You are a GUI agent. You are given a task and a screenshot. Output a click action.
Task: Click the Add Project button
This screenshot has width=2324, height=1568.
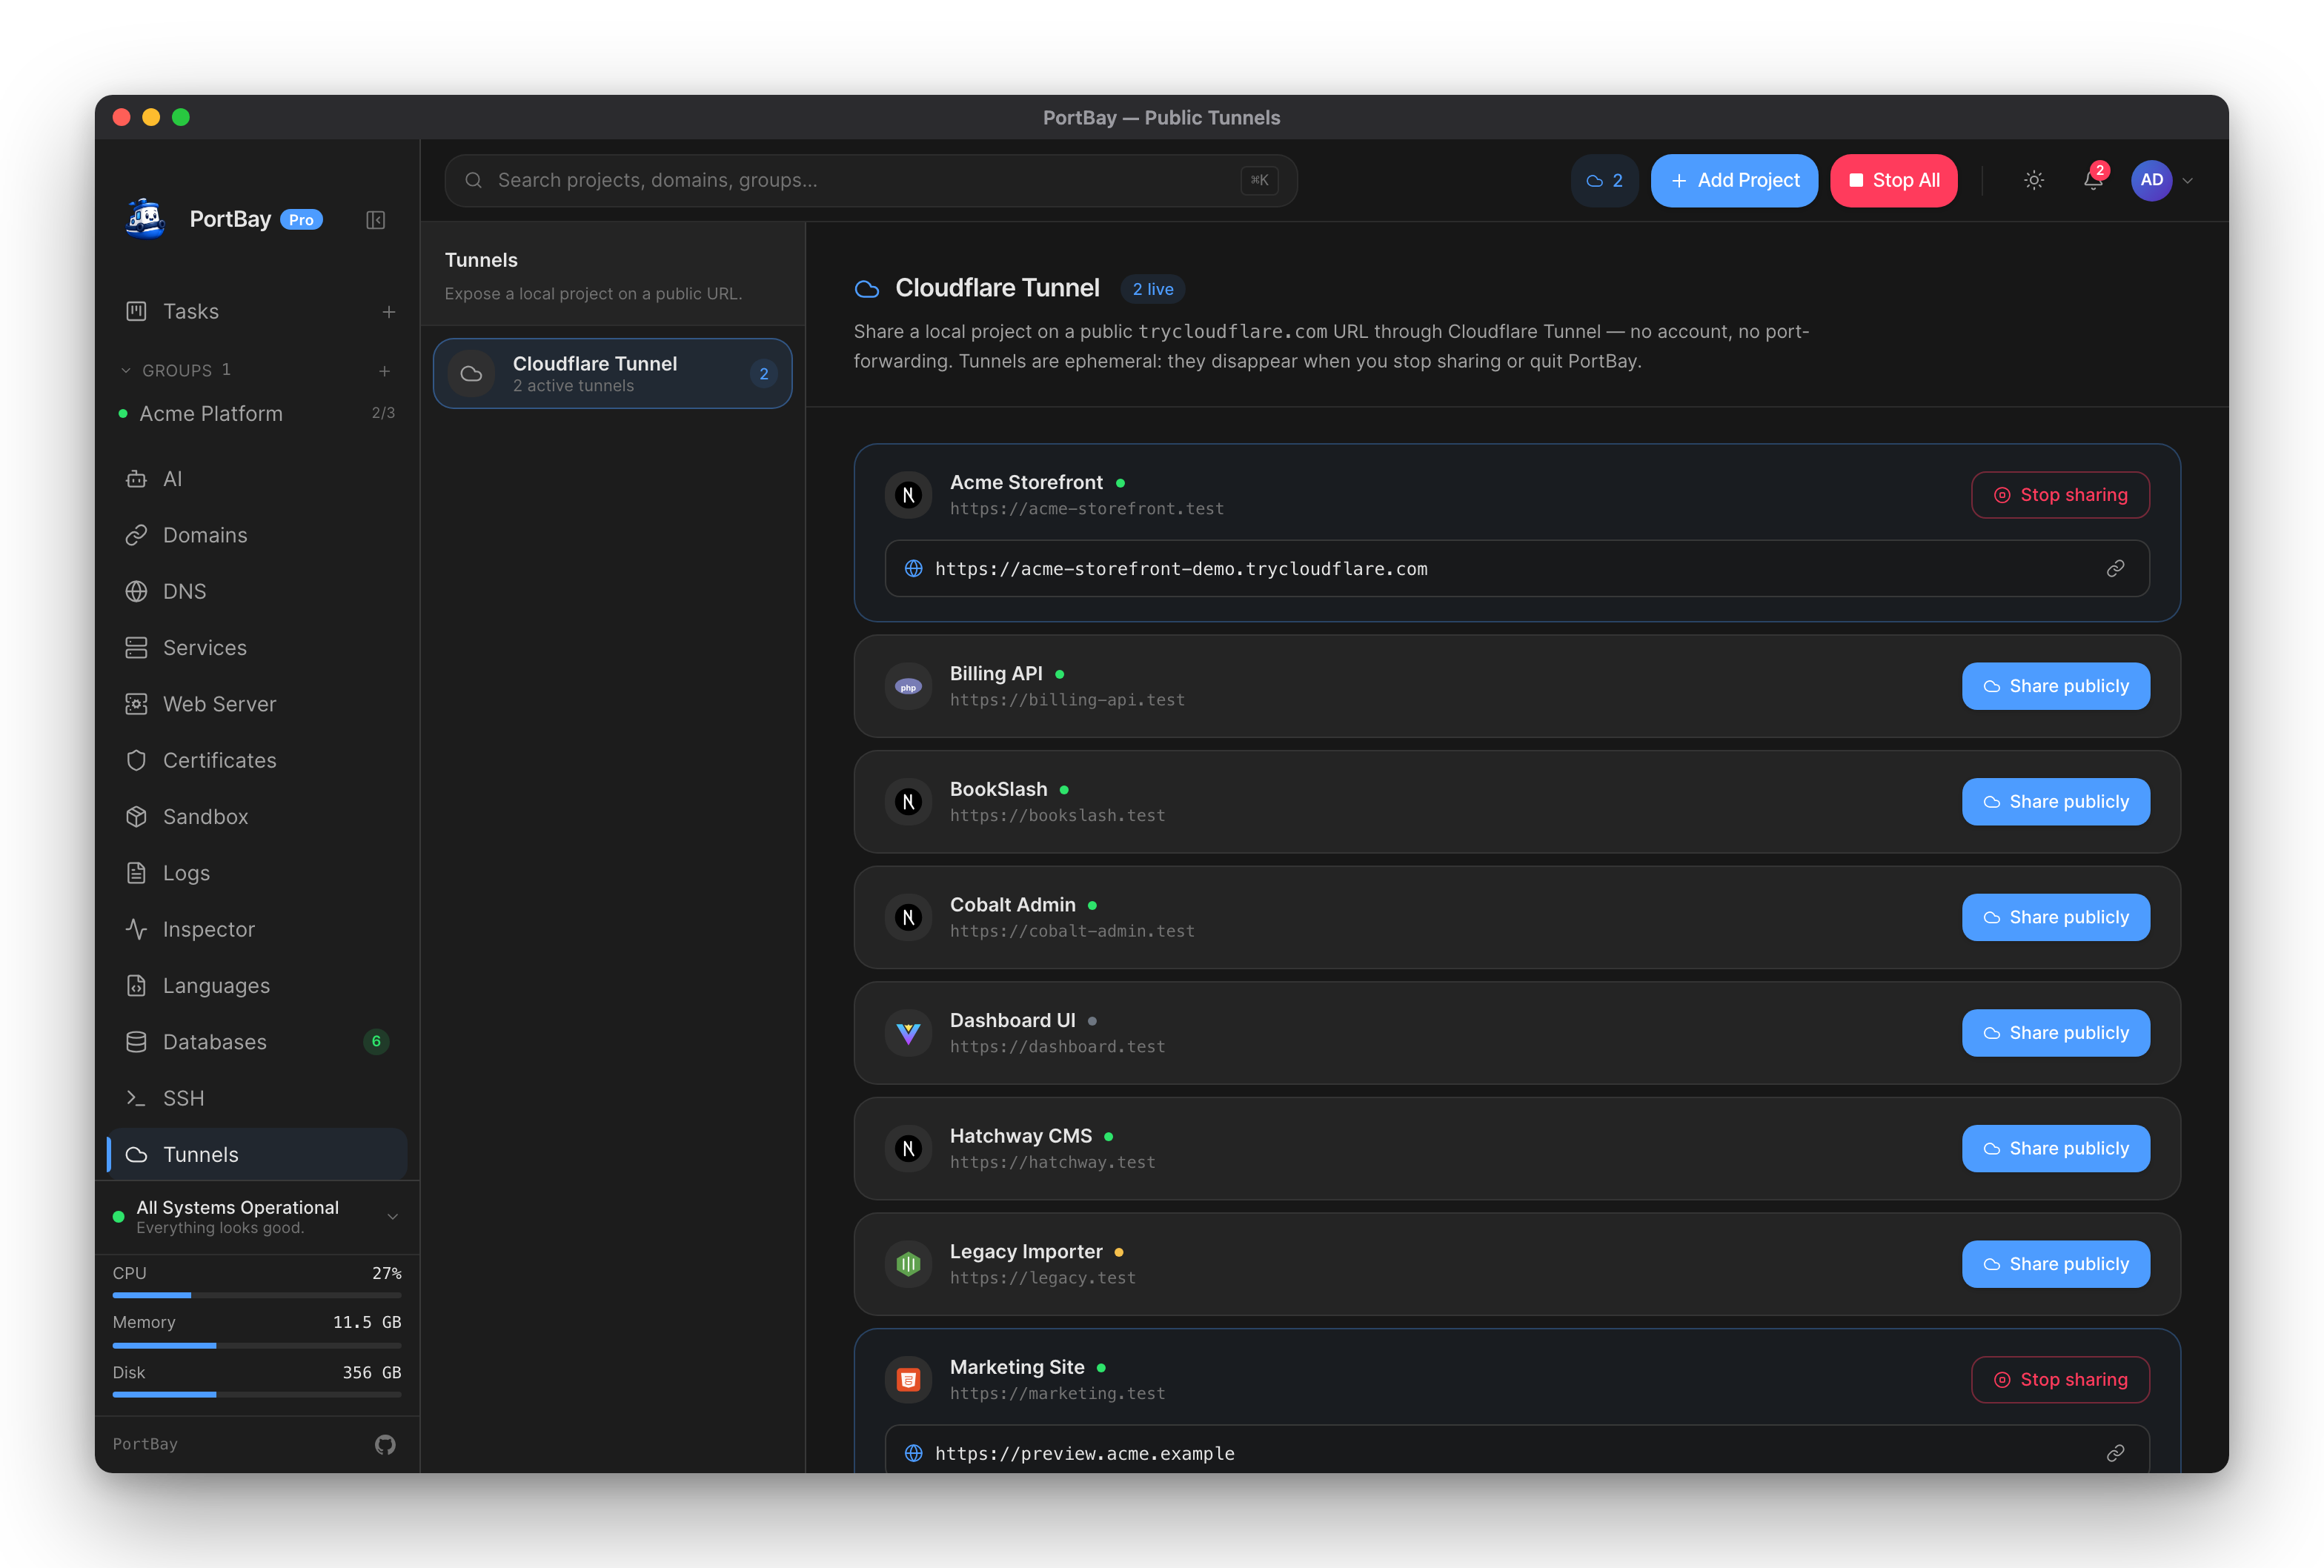(1734, 181)
